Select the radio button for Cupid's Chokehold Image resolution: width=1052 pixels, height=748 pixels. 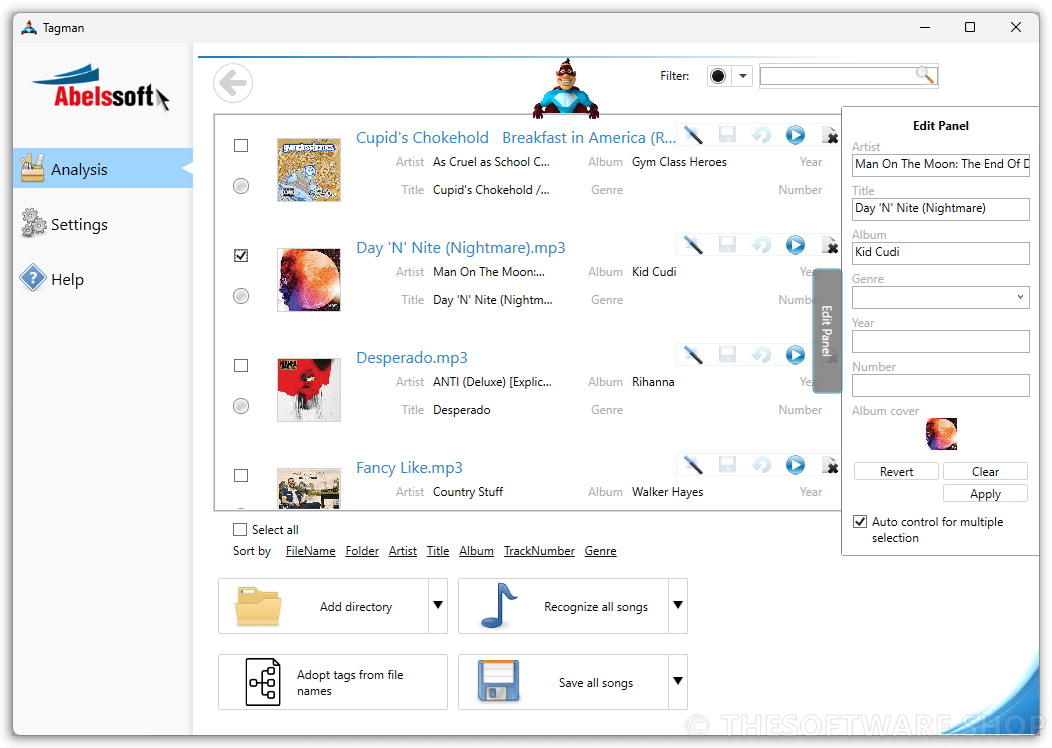[241, 186]
